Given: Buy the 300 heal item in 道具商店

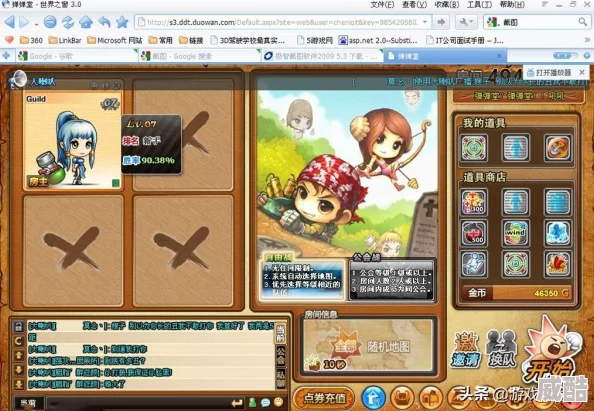Looking at the screenshot, I should coord(474,202).
